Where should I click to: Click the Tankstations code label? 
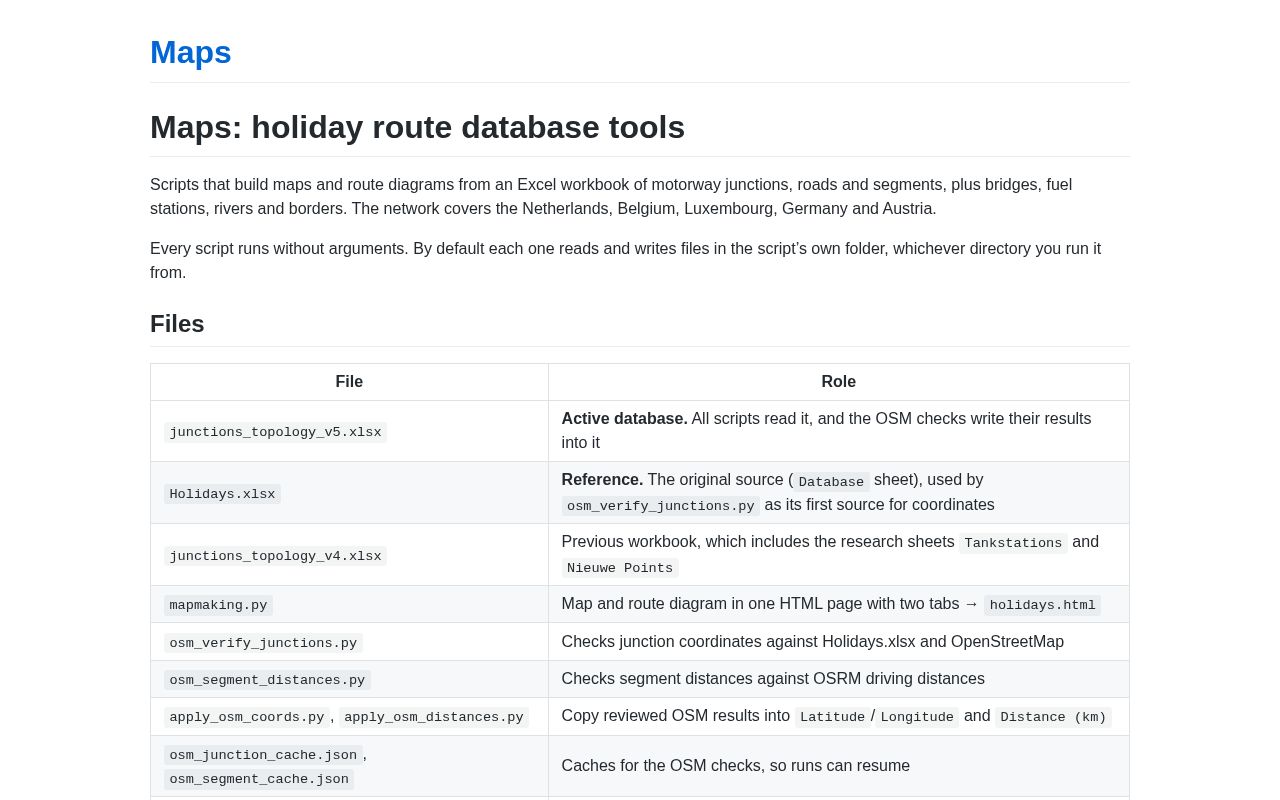1013,543
